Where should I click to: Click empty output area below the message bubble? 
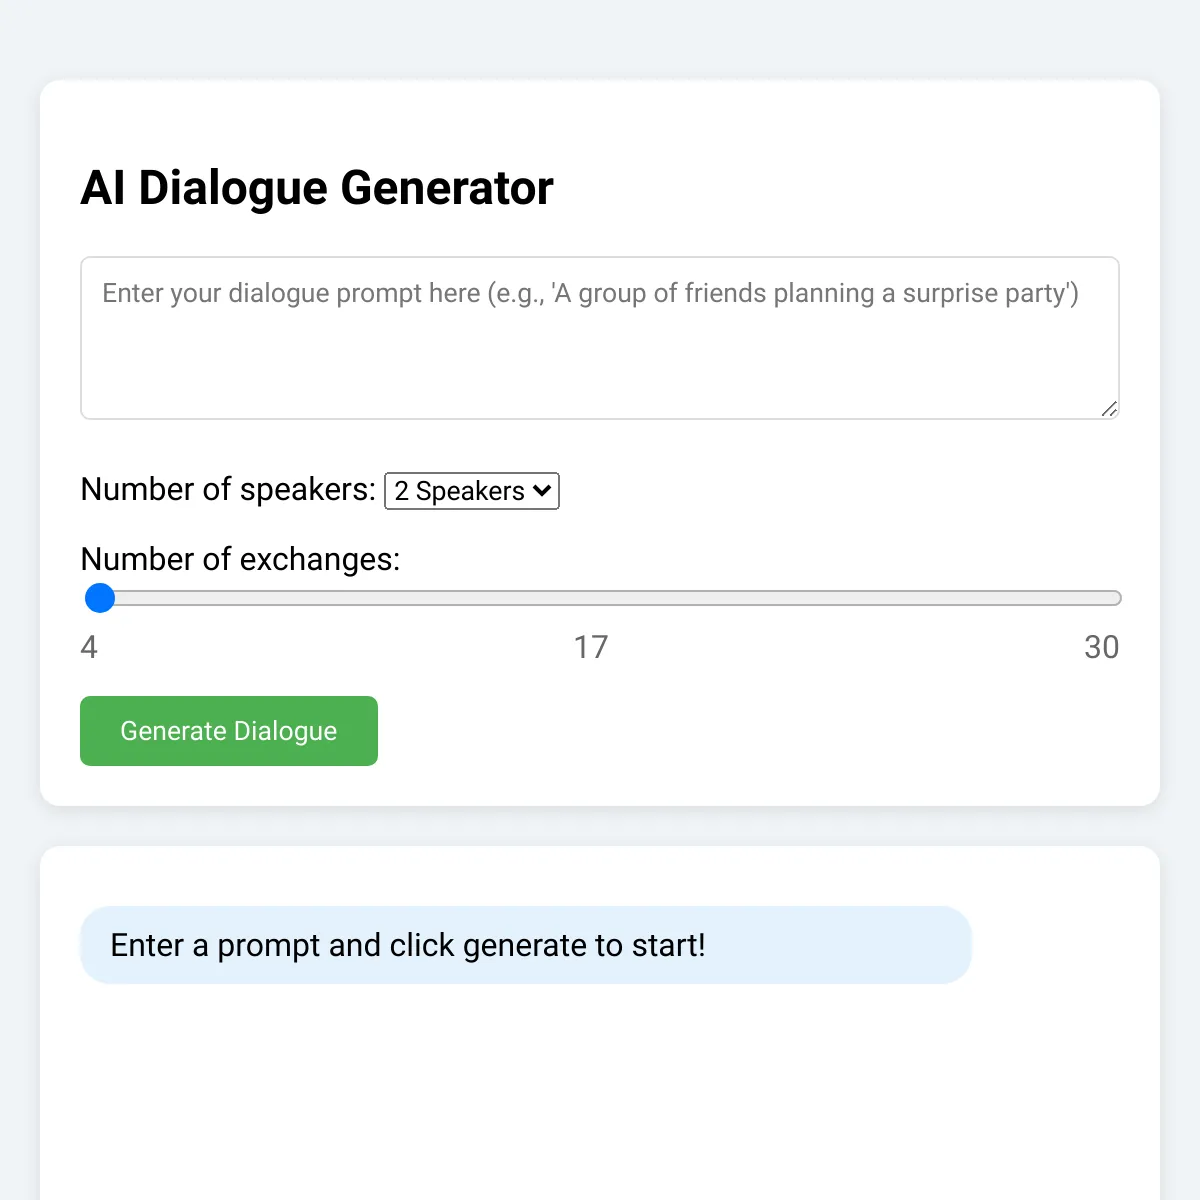click(x=600, y=1090)
